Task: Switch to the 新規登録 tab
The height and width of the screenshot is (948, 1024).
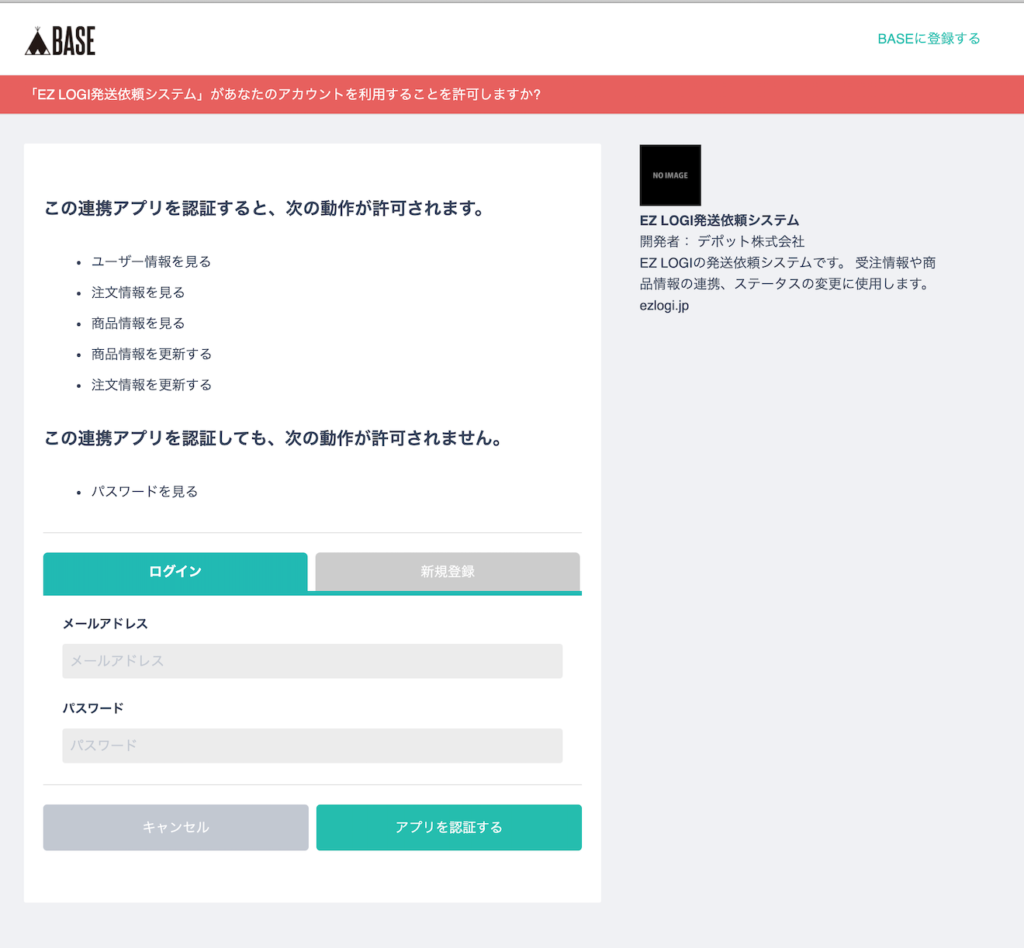Action: tap(447, 572)
